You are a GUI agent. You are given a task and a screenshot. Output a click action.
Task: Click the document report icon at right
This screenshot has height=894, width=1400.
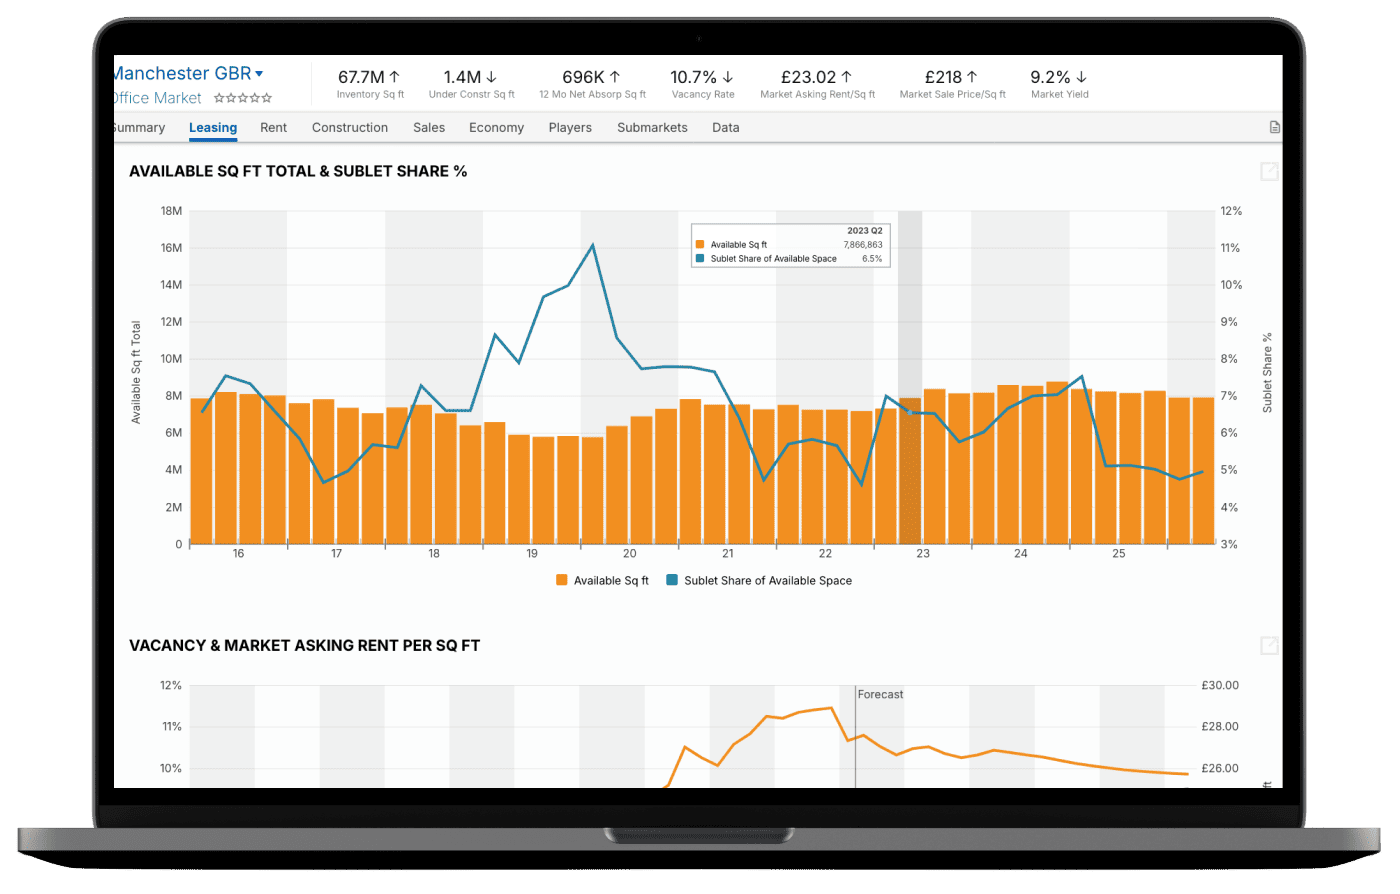1274,128
